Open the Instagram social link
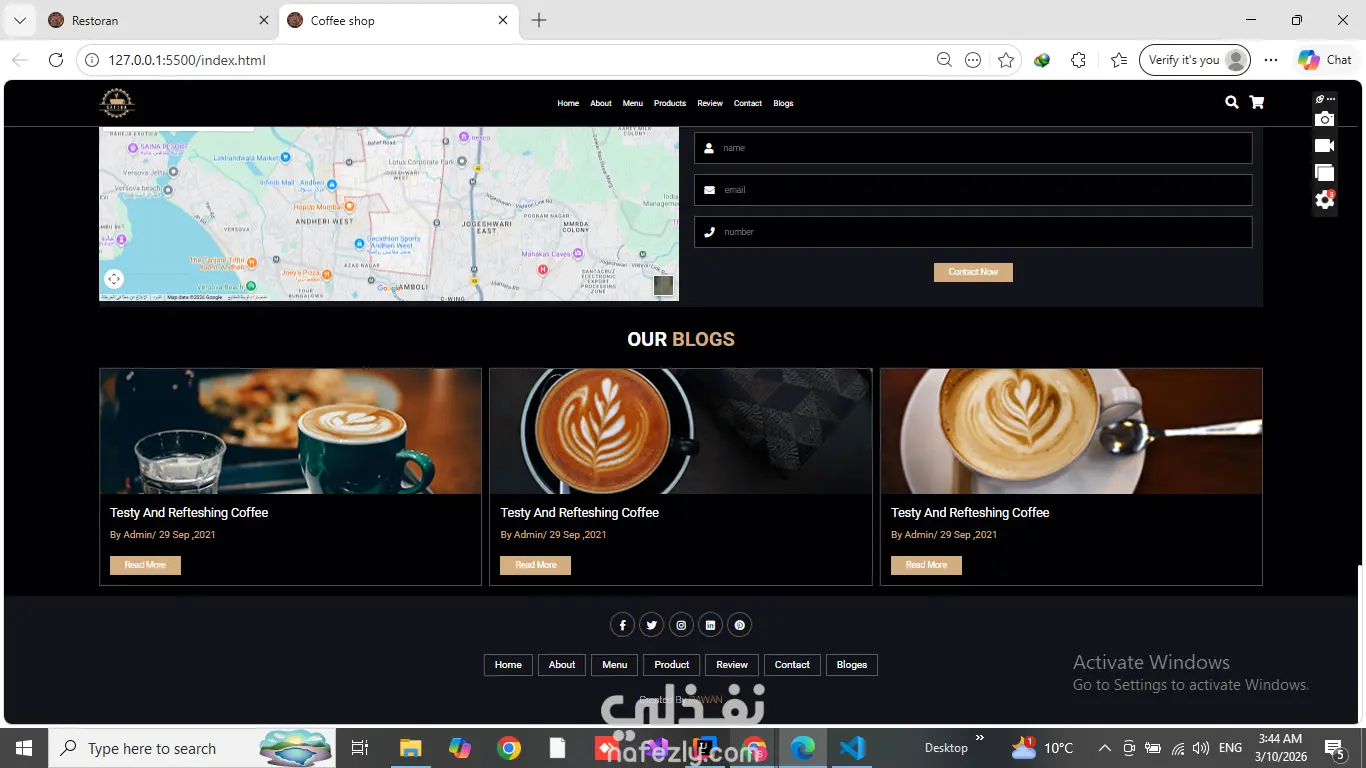The image size is (1366, 768). (x=681, y=625)
